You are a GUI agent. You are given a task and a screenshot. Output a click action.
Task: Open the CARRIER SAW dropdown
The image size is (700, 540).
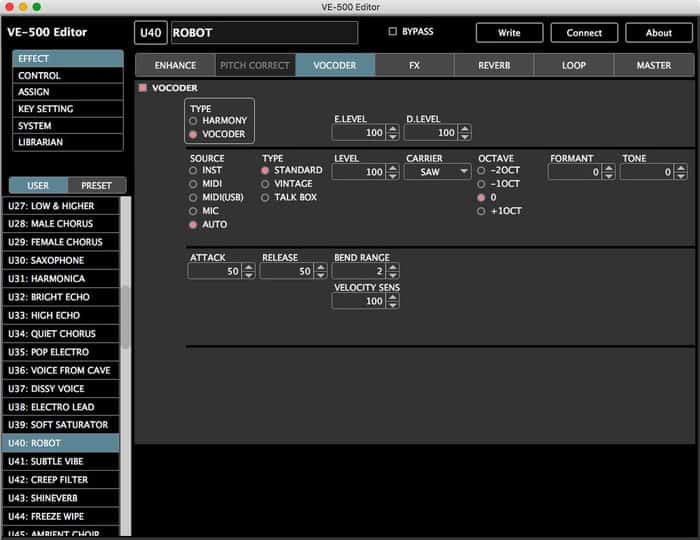[437, 172]
